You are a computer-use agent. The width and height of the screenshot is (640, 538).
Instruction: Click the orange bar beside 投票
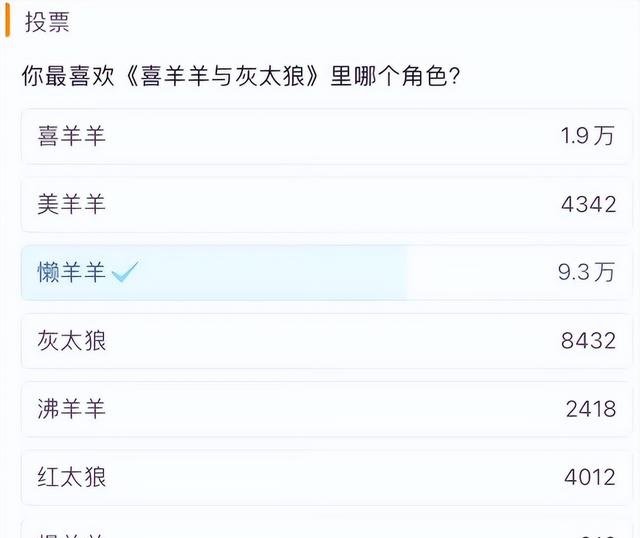8,22
